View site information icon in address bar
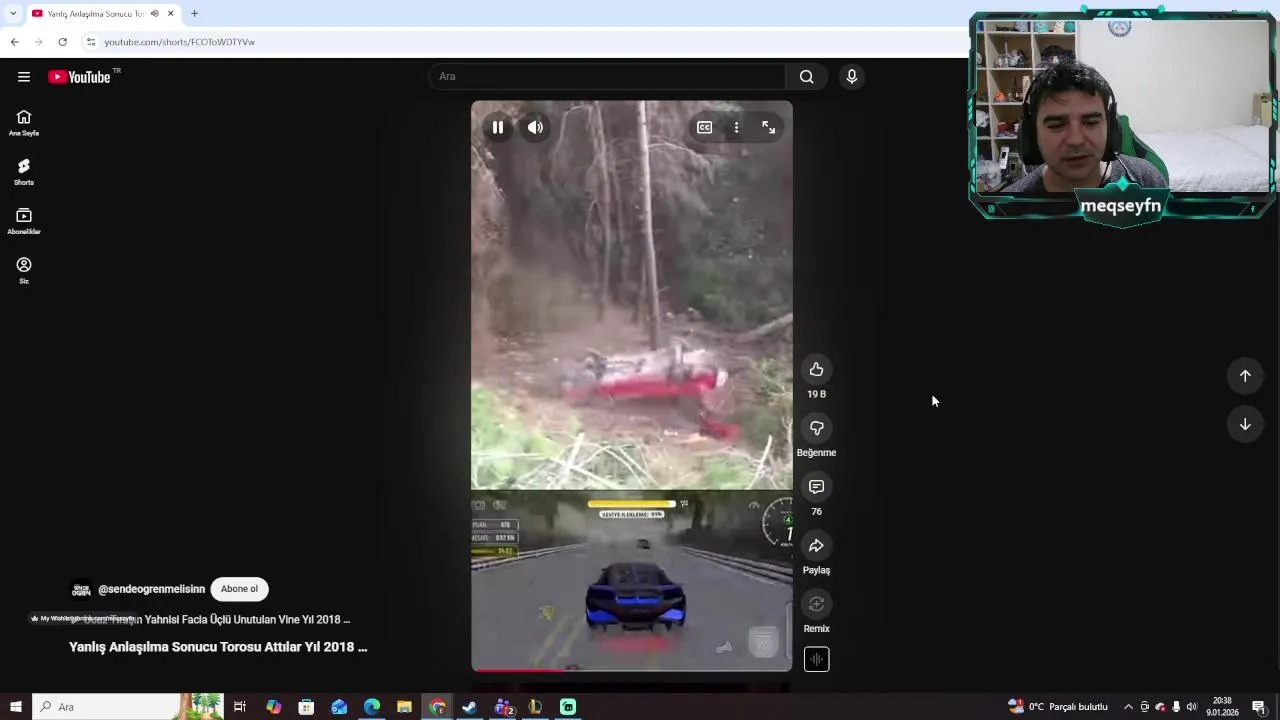This screenshot has width=1280, height=720. click(x=91, y=42)
